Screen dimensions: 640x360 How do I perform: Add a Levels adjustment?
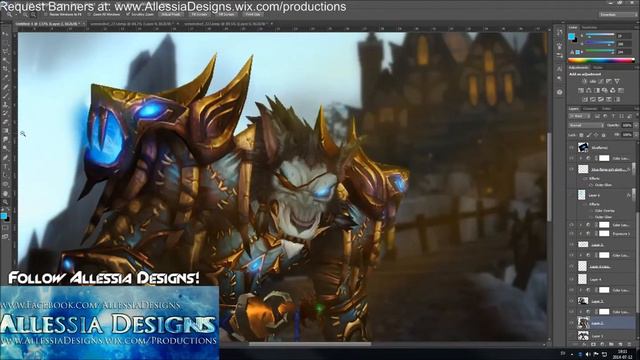[x=593, y=82]
